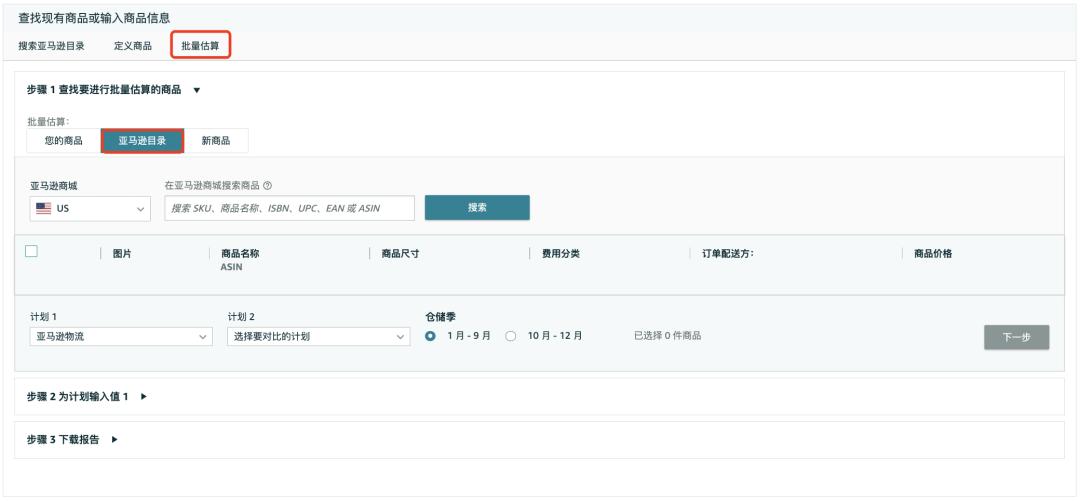Switch to the 新商品 segment button

(x=216, y=141)
